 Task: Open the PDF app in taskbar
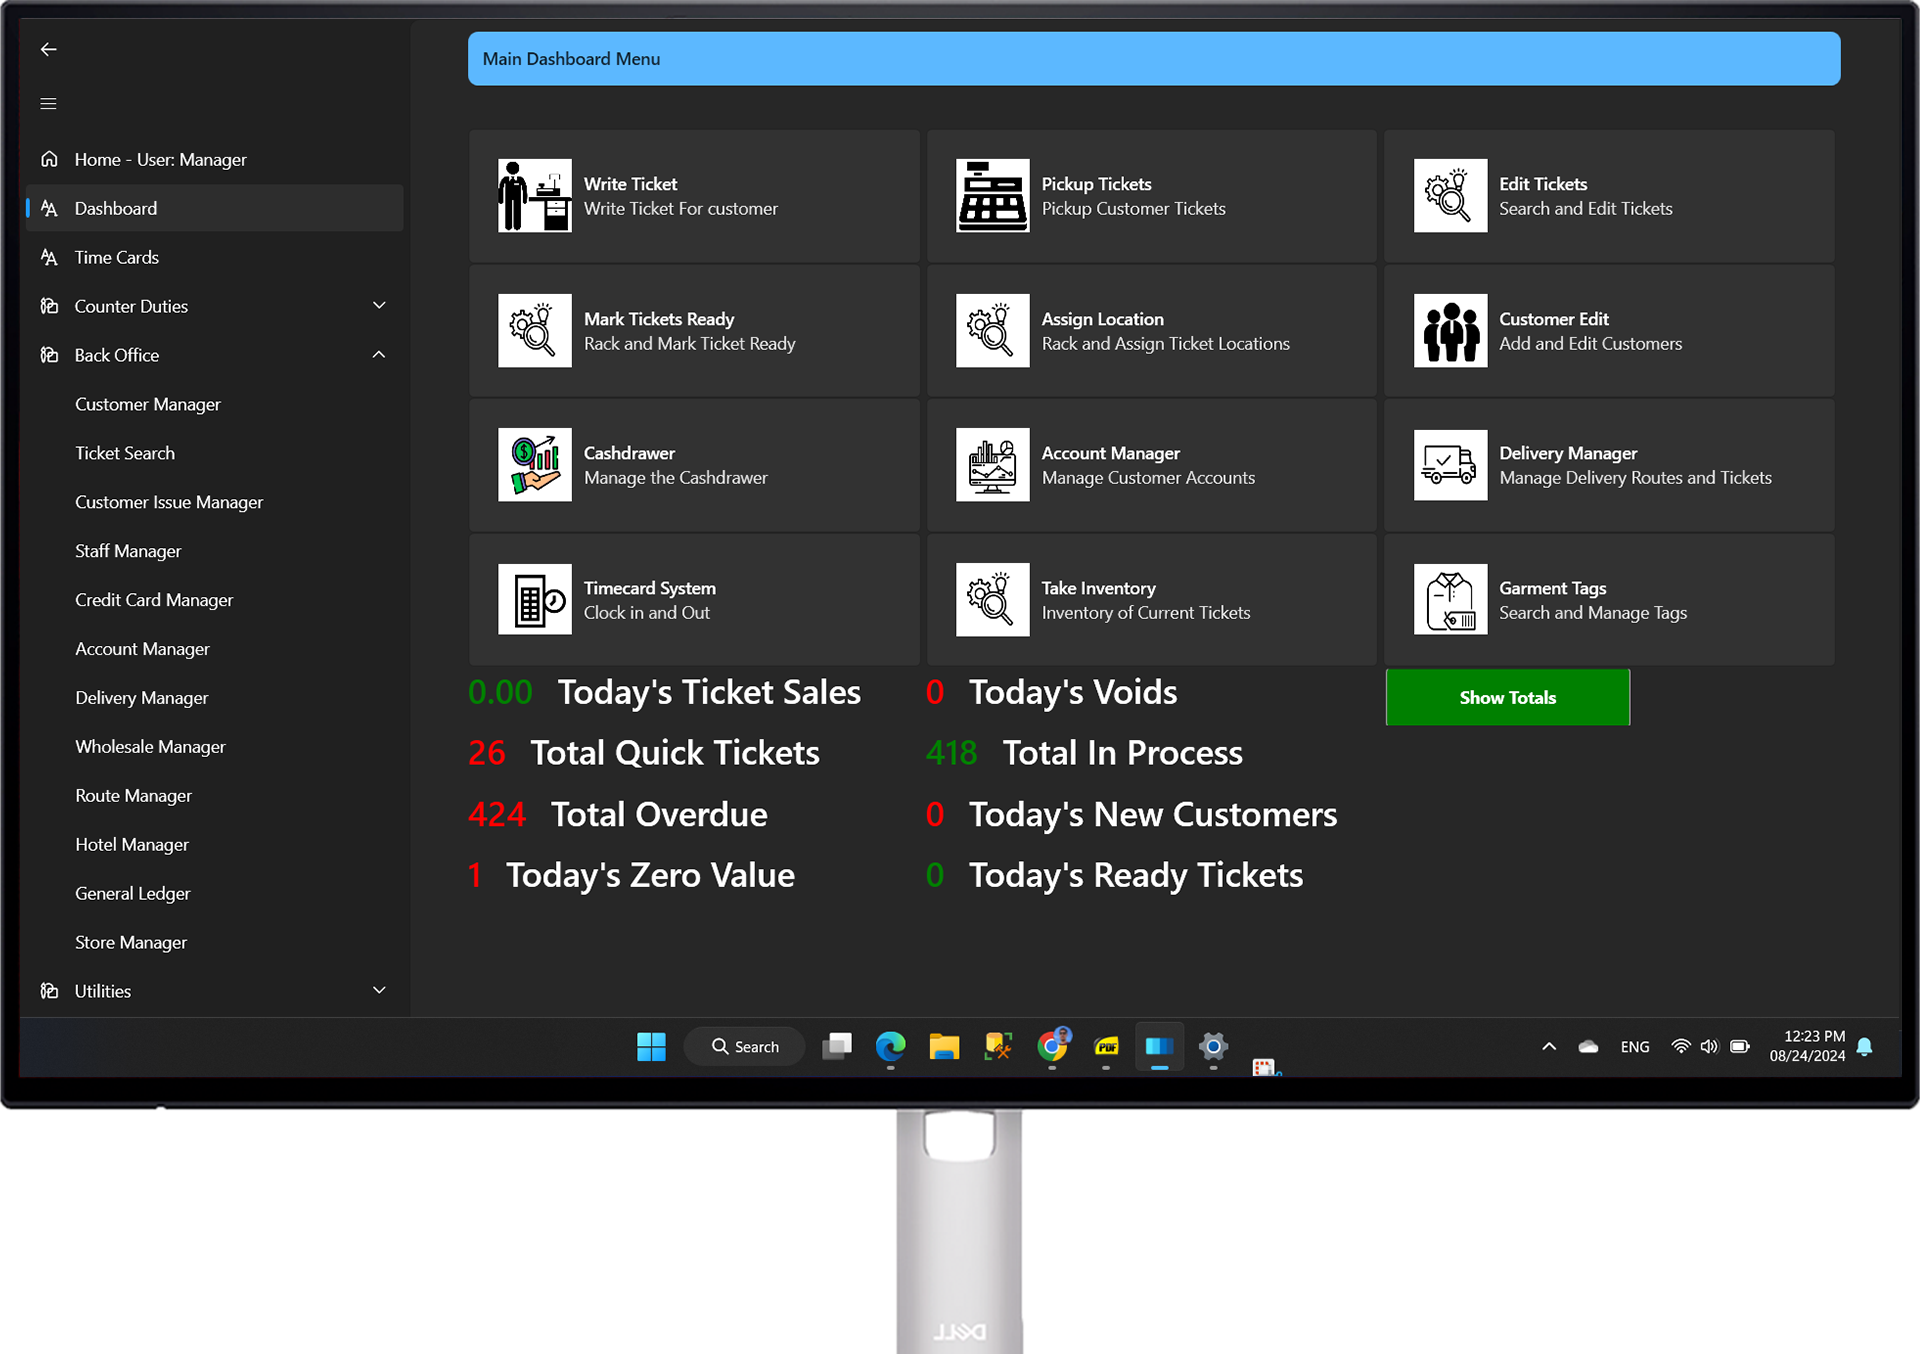tap(1106, 1047)
